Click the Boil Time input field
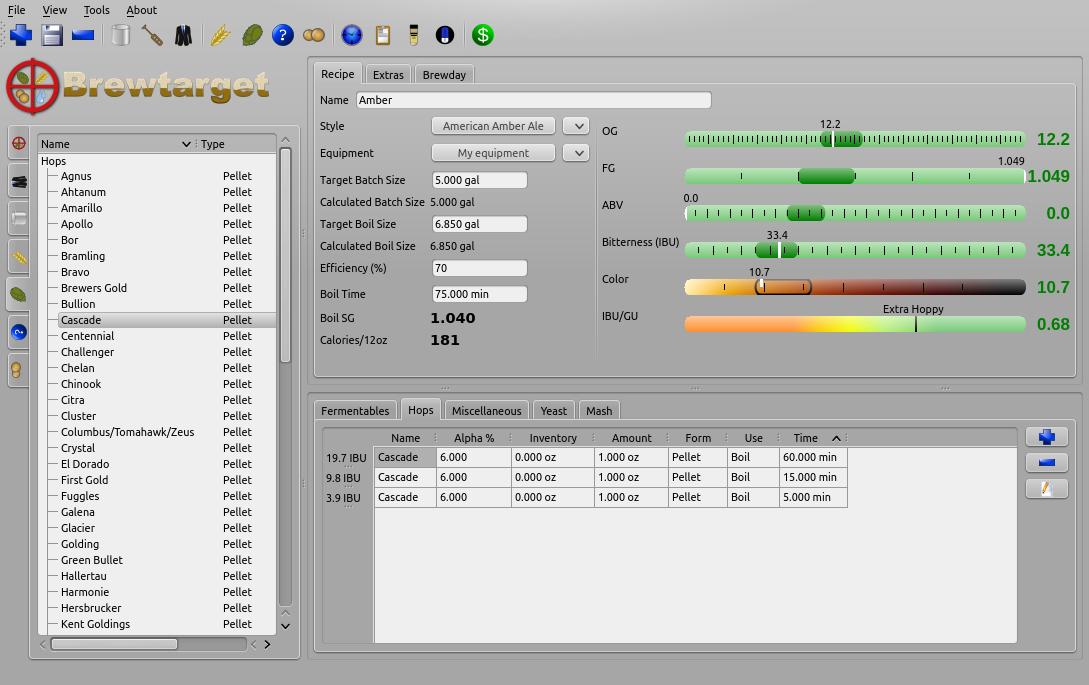Viewport: 1089px width, 685px height. (479, 294)
